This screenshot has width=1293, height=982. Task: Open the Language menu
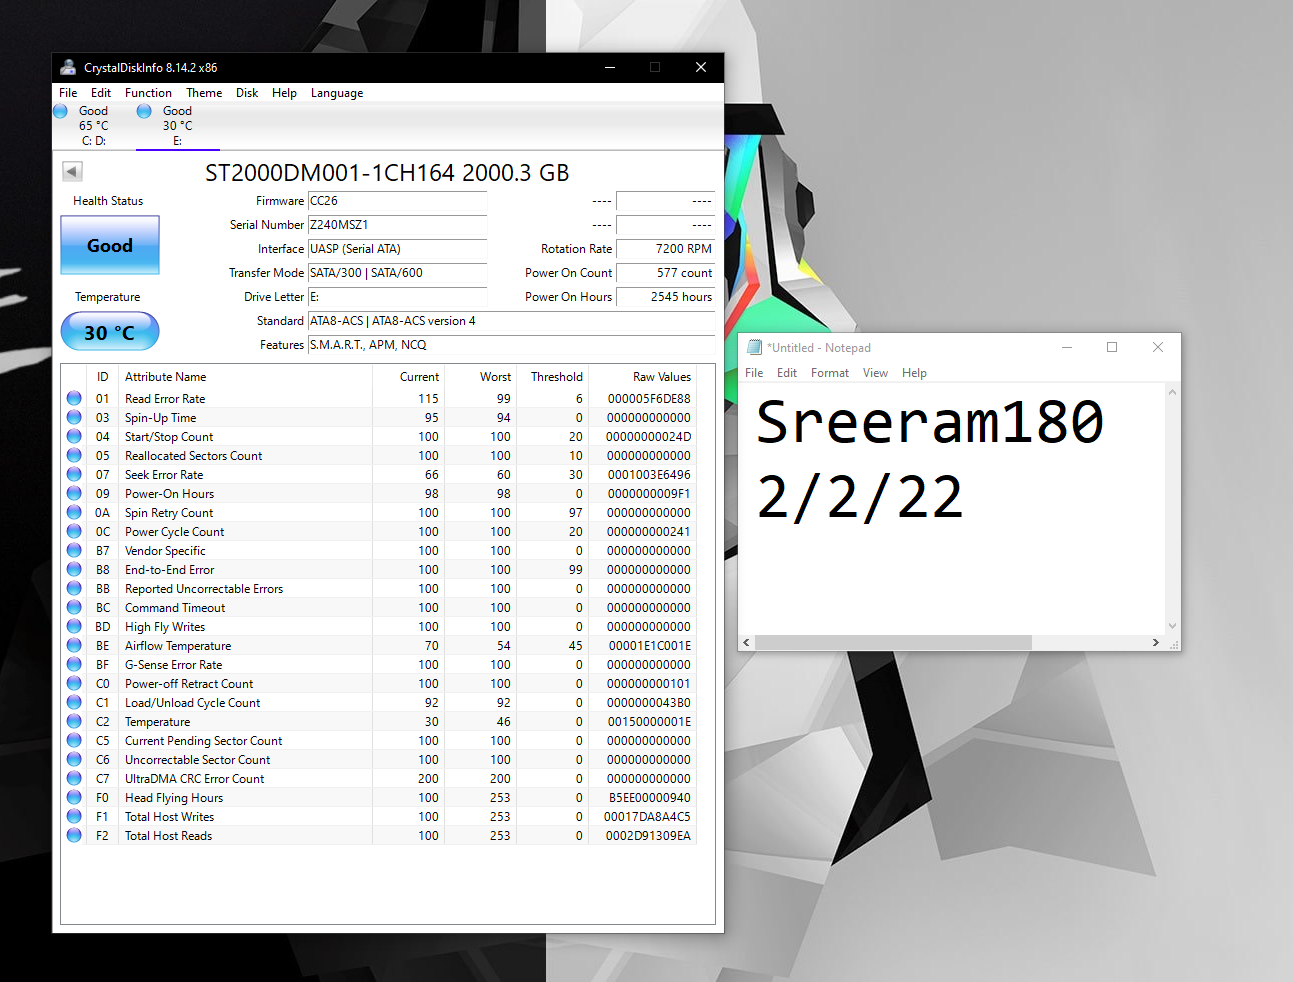(337, 93)
